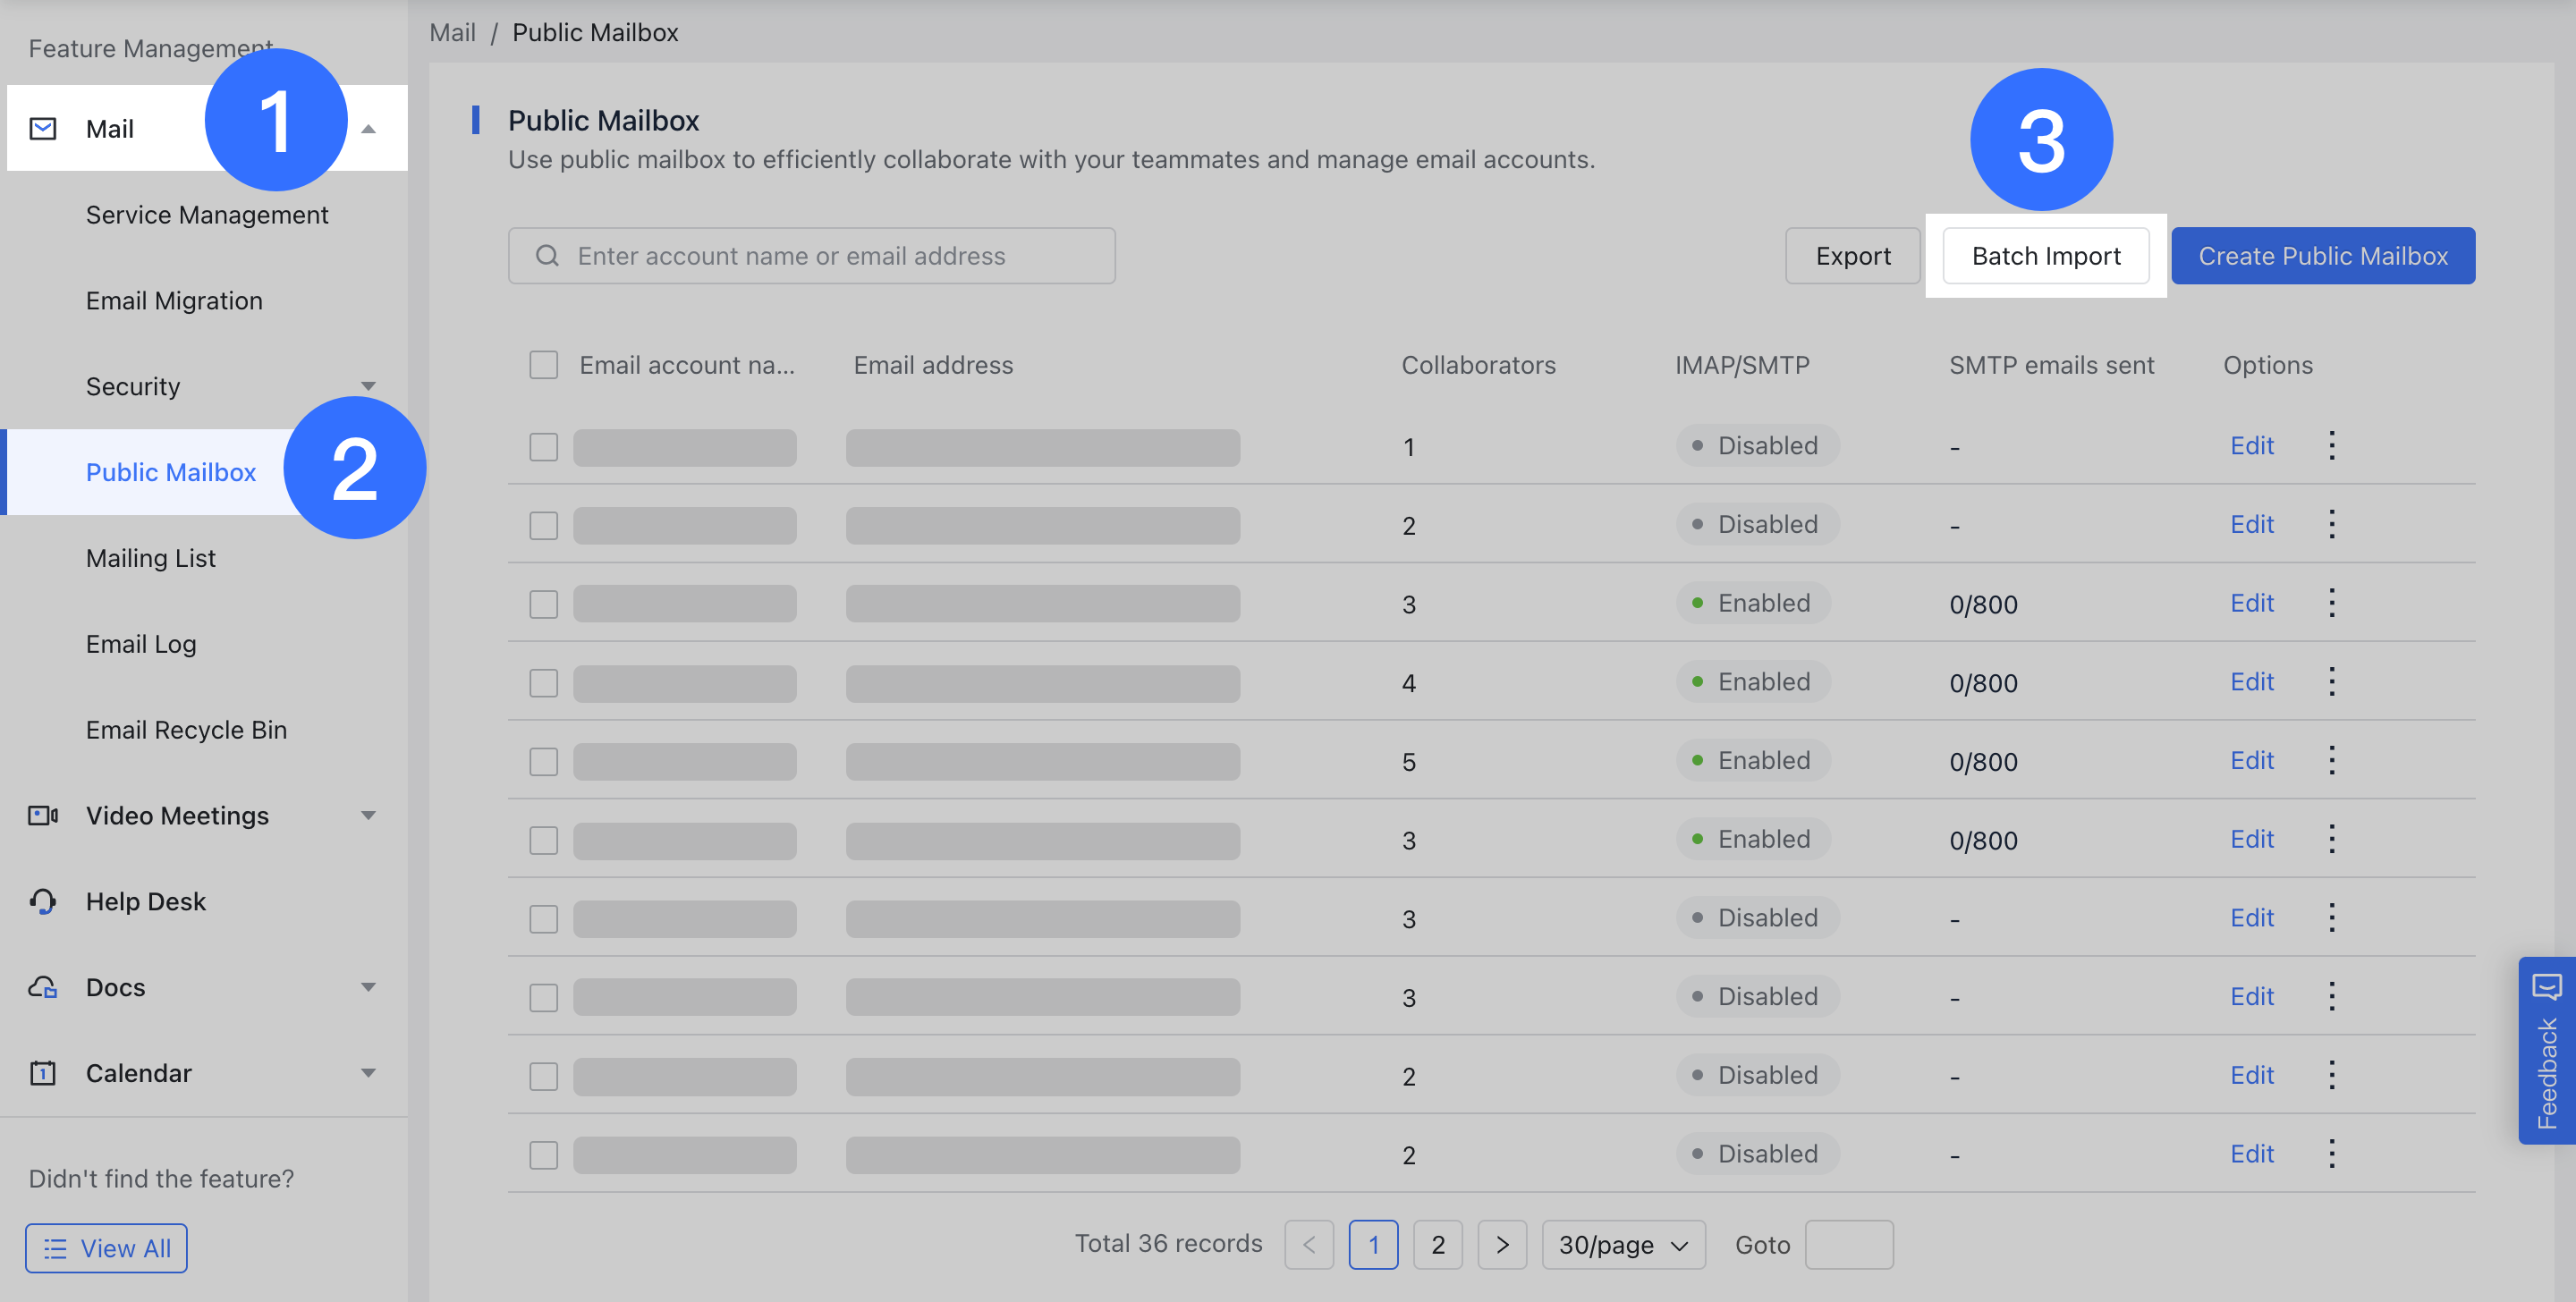Select Public Mailbox in the sidebar
2576x1302 pixels.
point(171,471)
